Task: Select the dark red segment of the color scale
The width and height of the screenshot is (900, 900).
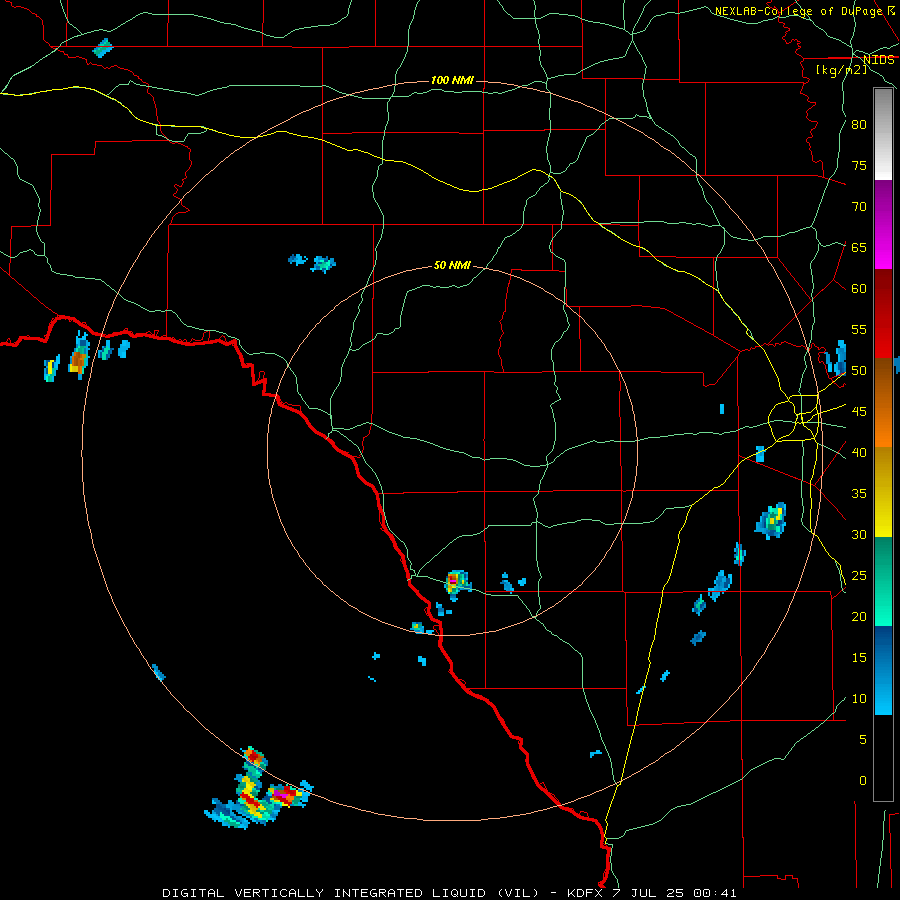Action: coord(883,313)
